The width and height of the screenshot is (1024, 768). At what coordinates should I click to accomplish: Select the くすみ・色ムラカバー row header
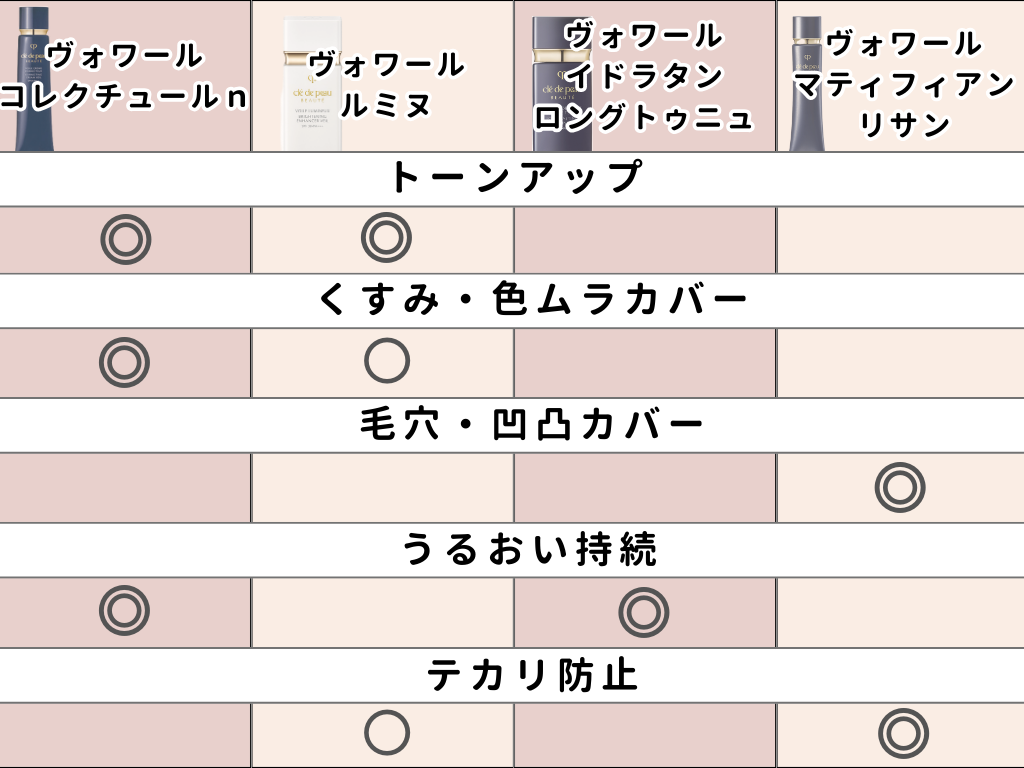coord(512,300)
